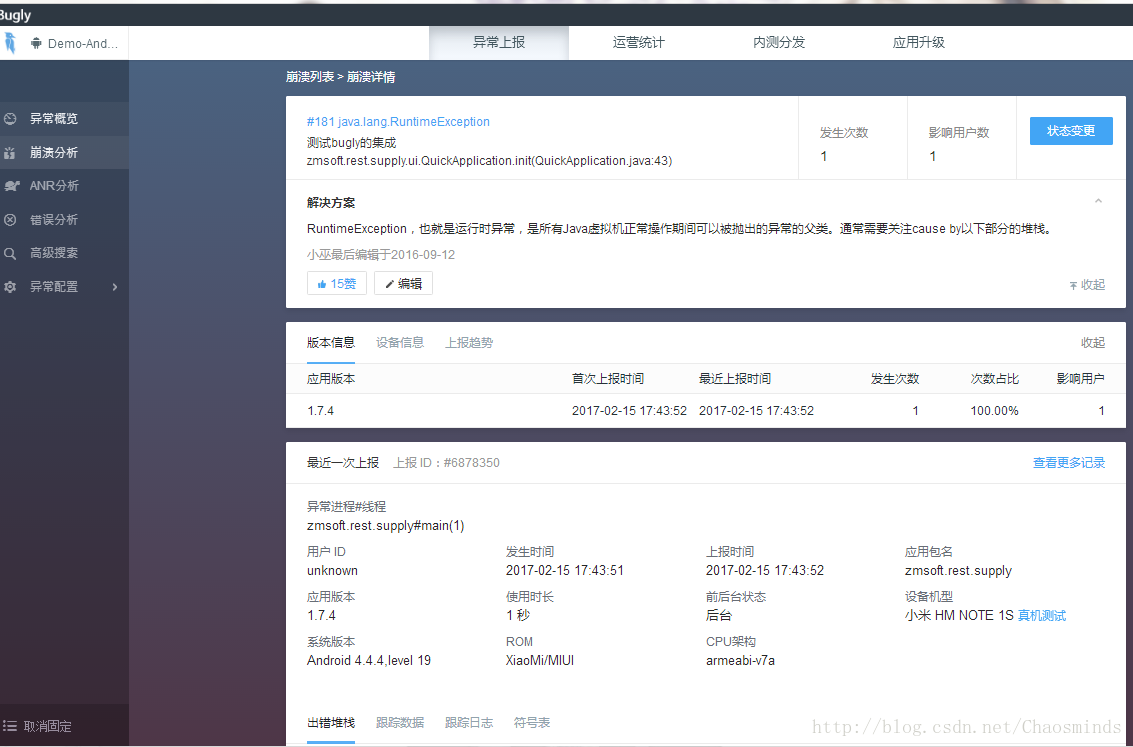Switch to the 设备信息 tab

400,342
